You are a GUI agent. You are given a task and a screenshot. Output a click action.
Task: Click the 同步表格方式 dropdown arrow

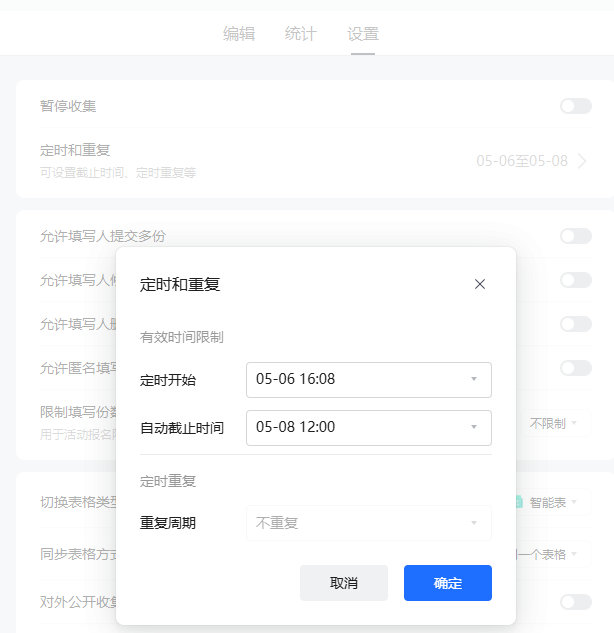(x=574, y=554)
